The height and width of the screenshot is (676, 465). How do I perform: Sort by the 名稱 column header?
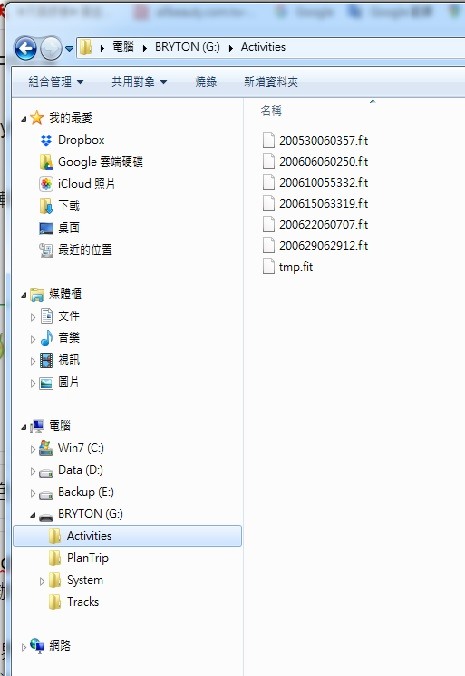point(271,111)
